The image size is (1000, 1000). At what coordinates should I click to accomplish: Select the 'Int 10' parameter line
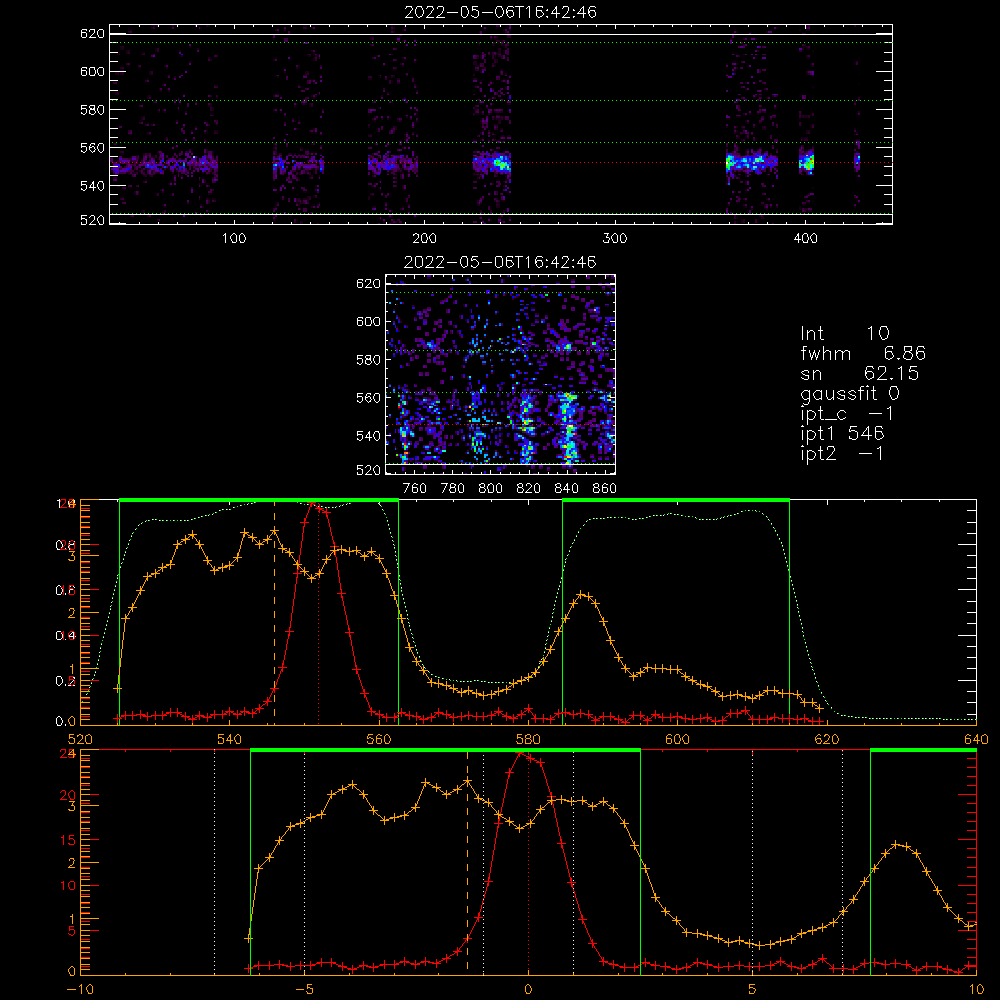click(844, 333)
